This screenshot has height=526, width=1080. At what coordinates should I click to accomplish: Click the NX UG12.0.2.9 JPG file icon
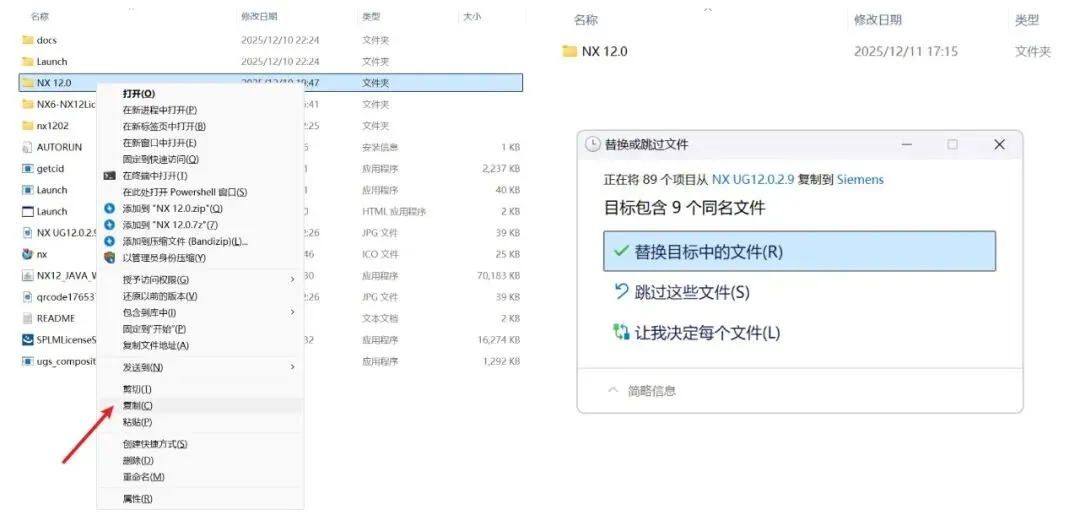click(28, 233)
